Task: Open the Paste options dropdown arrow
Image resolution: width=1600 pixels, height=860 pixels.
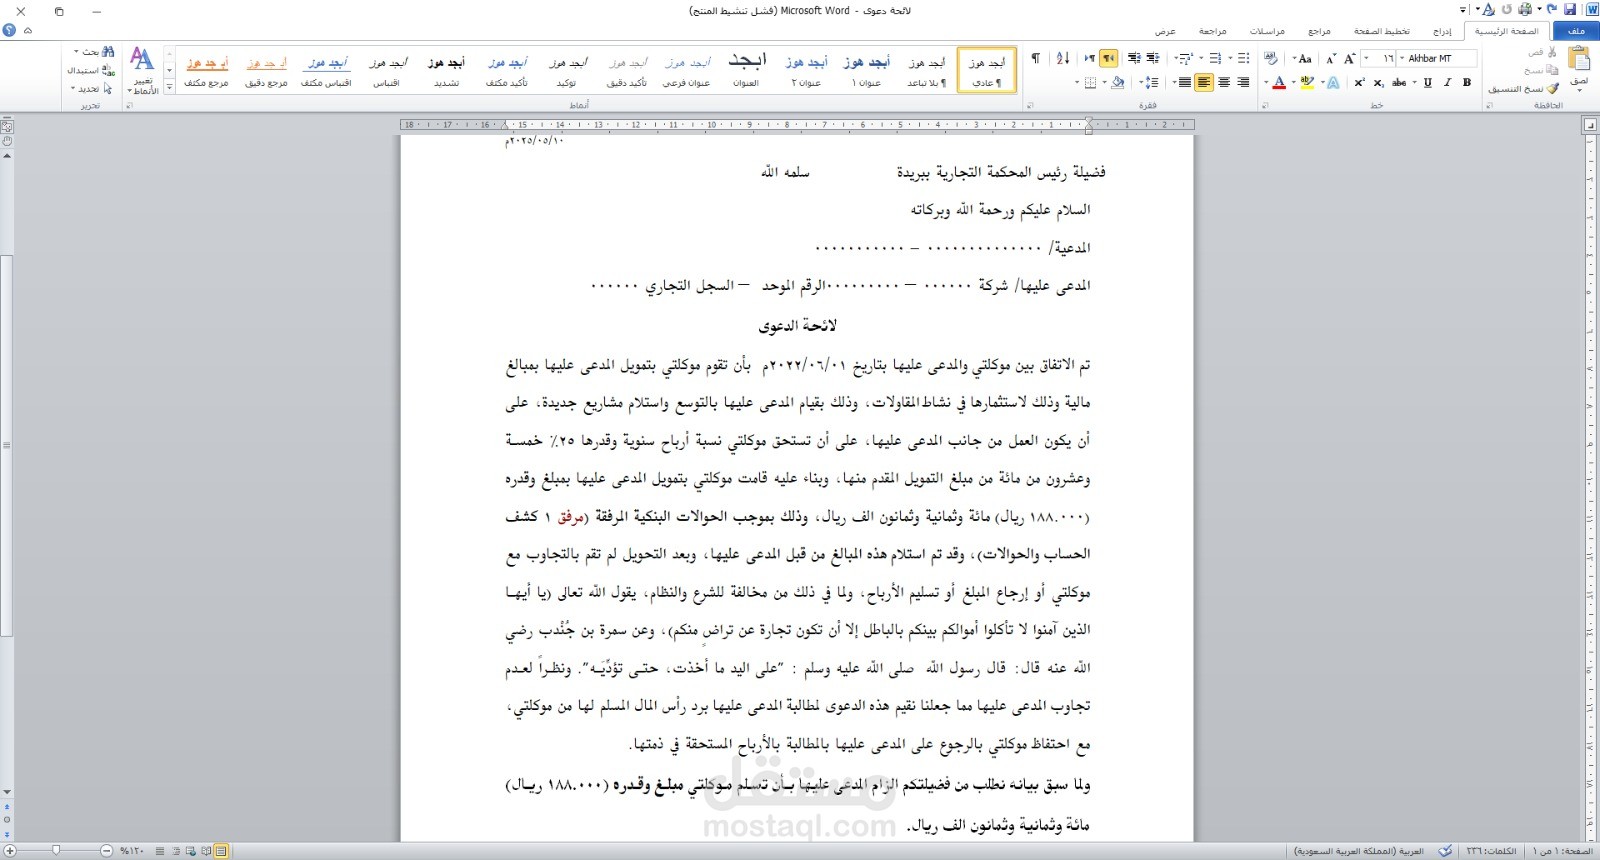Action: tap(1579, 91)
